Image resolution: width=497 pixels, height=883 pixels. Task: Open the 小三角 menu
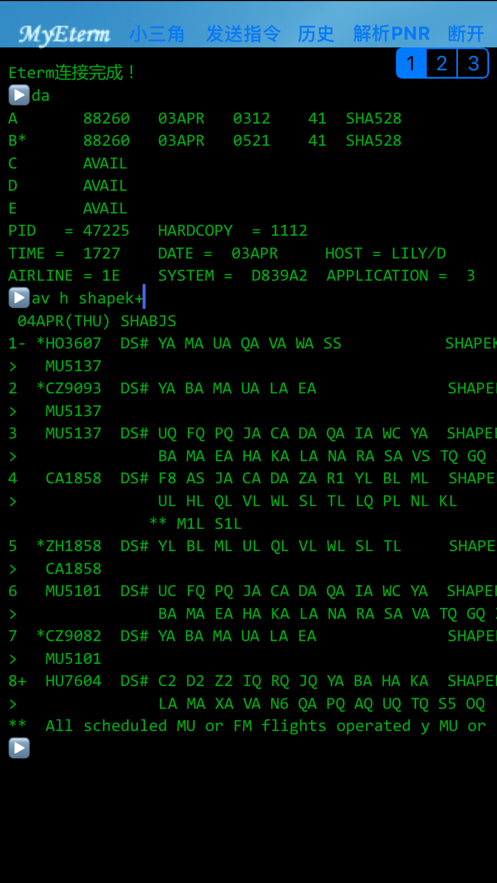[157, 34]
